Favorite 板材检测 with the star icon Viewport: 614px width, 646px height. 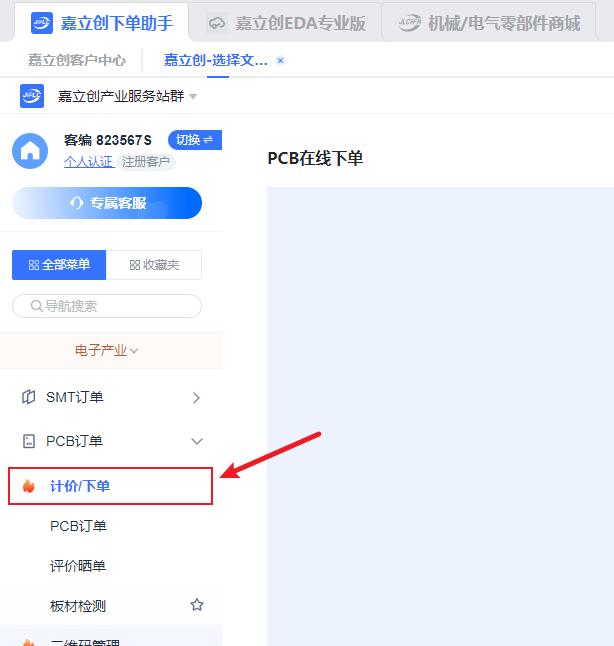(197, 605)
